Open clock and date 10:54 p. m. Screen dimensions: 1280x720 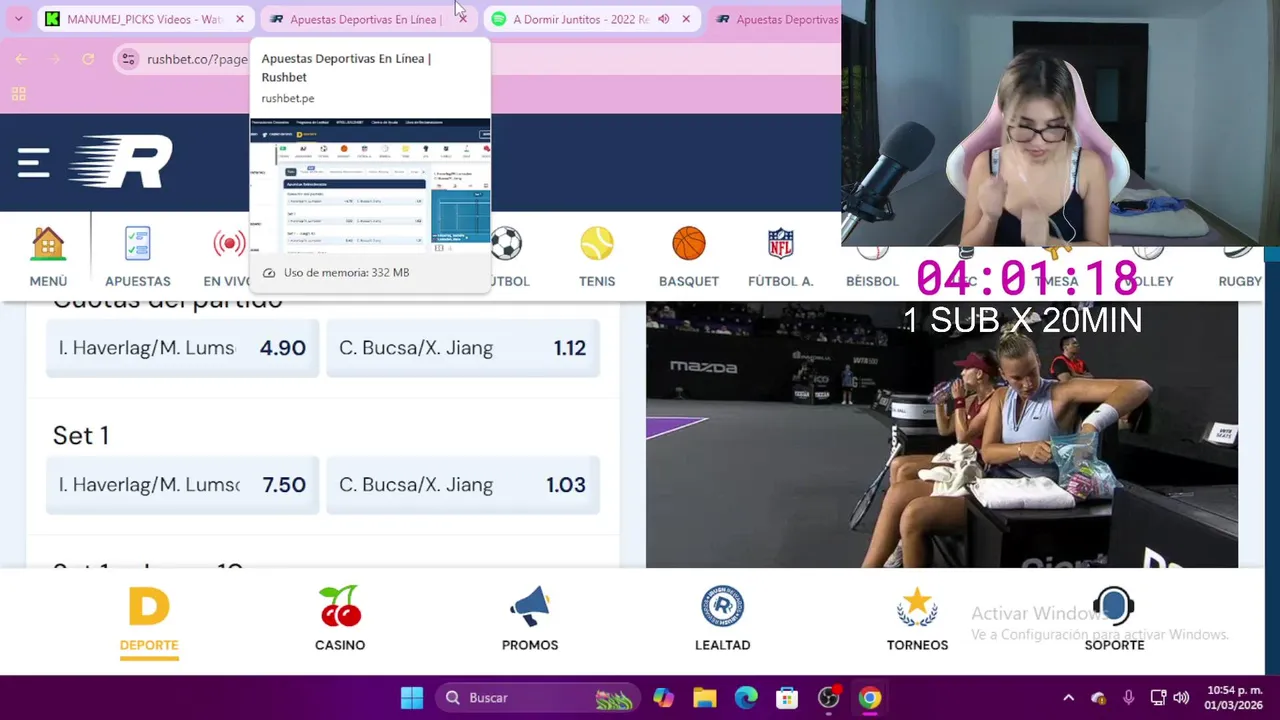1234,698
